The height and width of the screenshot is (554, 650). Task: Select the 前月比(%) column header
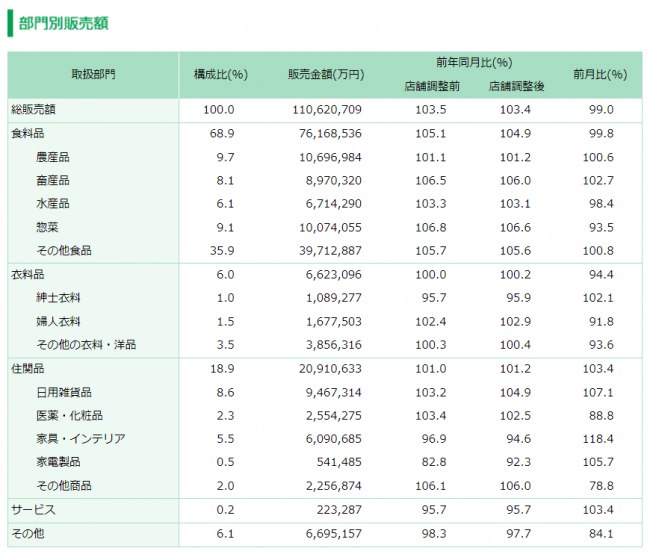(x=600, y=74)
